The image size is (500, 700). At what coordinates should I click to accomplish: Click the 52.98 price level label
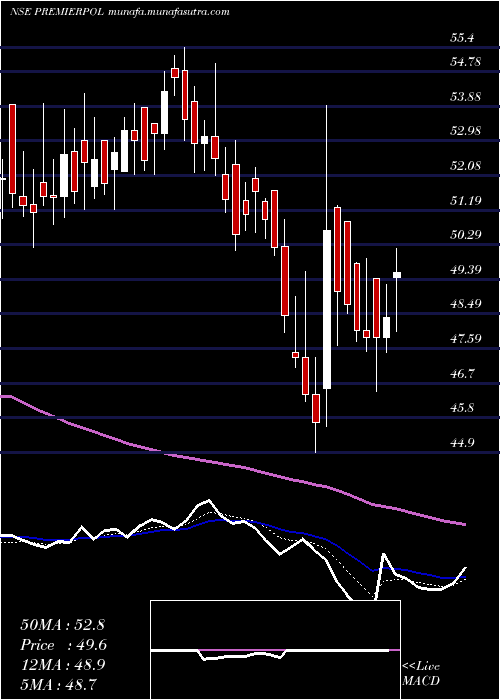[x=466, y=131]
